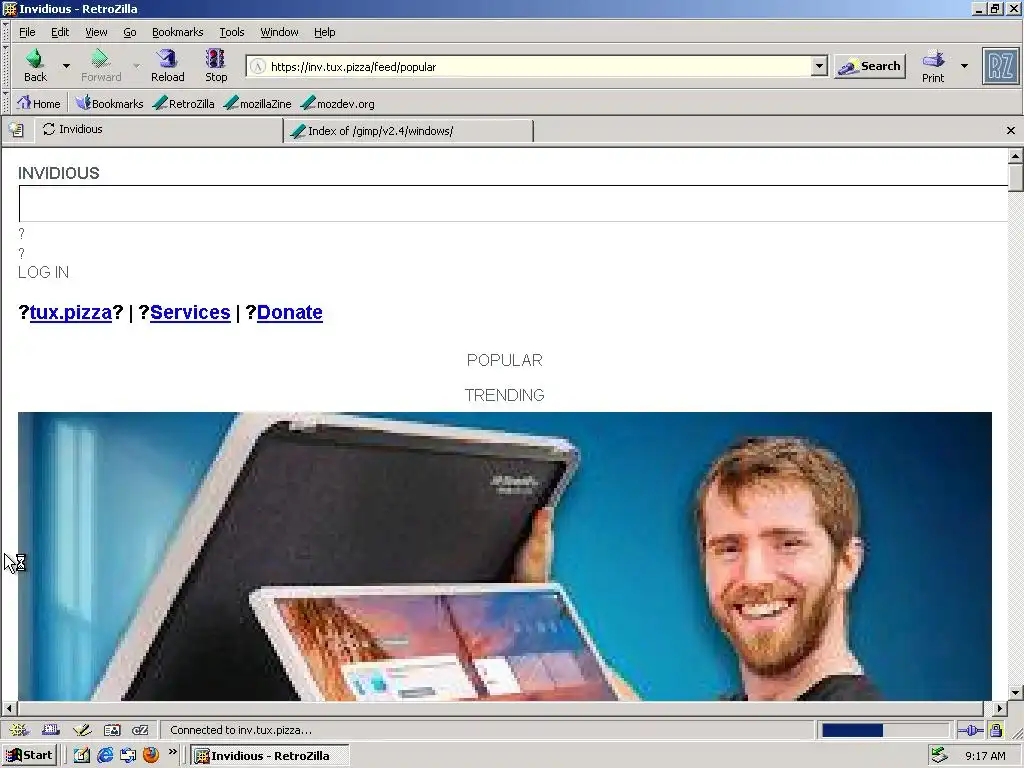Click Invidious - RetroZilla taskbar button
The height and width of the screenshot is (768, 1024).
270,756
